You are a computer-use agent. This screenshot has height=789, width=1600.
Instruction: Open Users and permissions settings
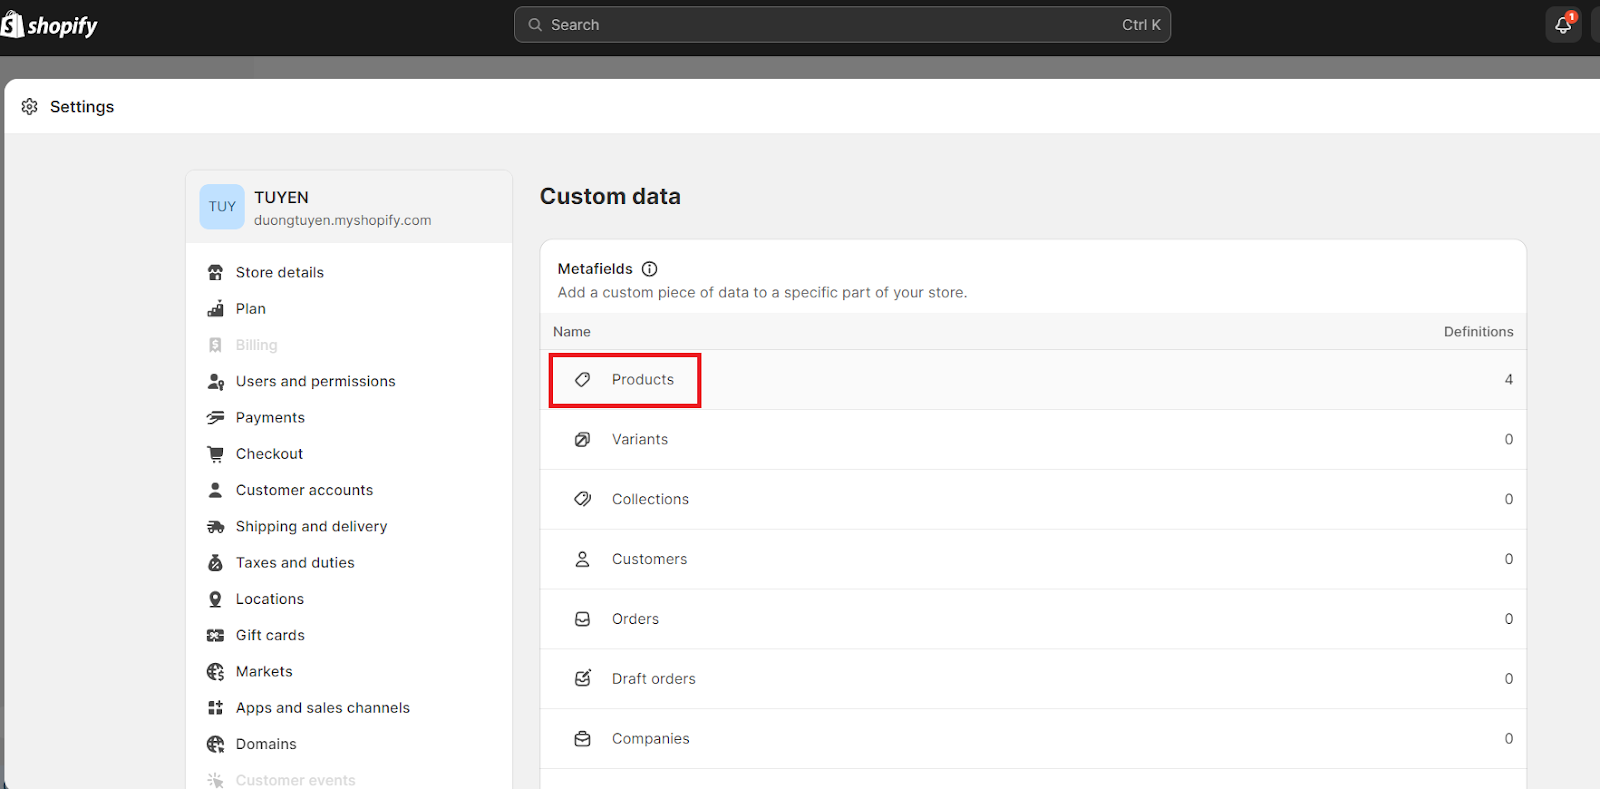315,382
